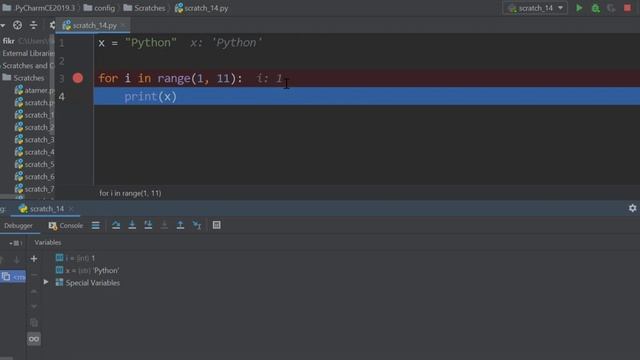640x360 pixels.
Task: Add new watch with plus icon
Action: click(x=34, y=259)
